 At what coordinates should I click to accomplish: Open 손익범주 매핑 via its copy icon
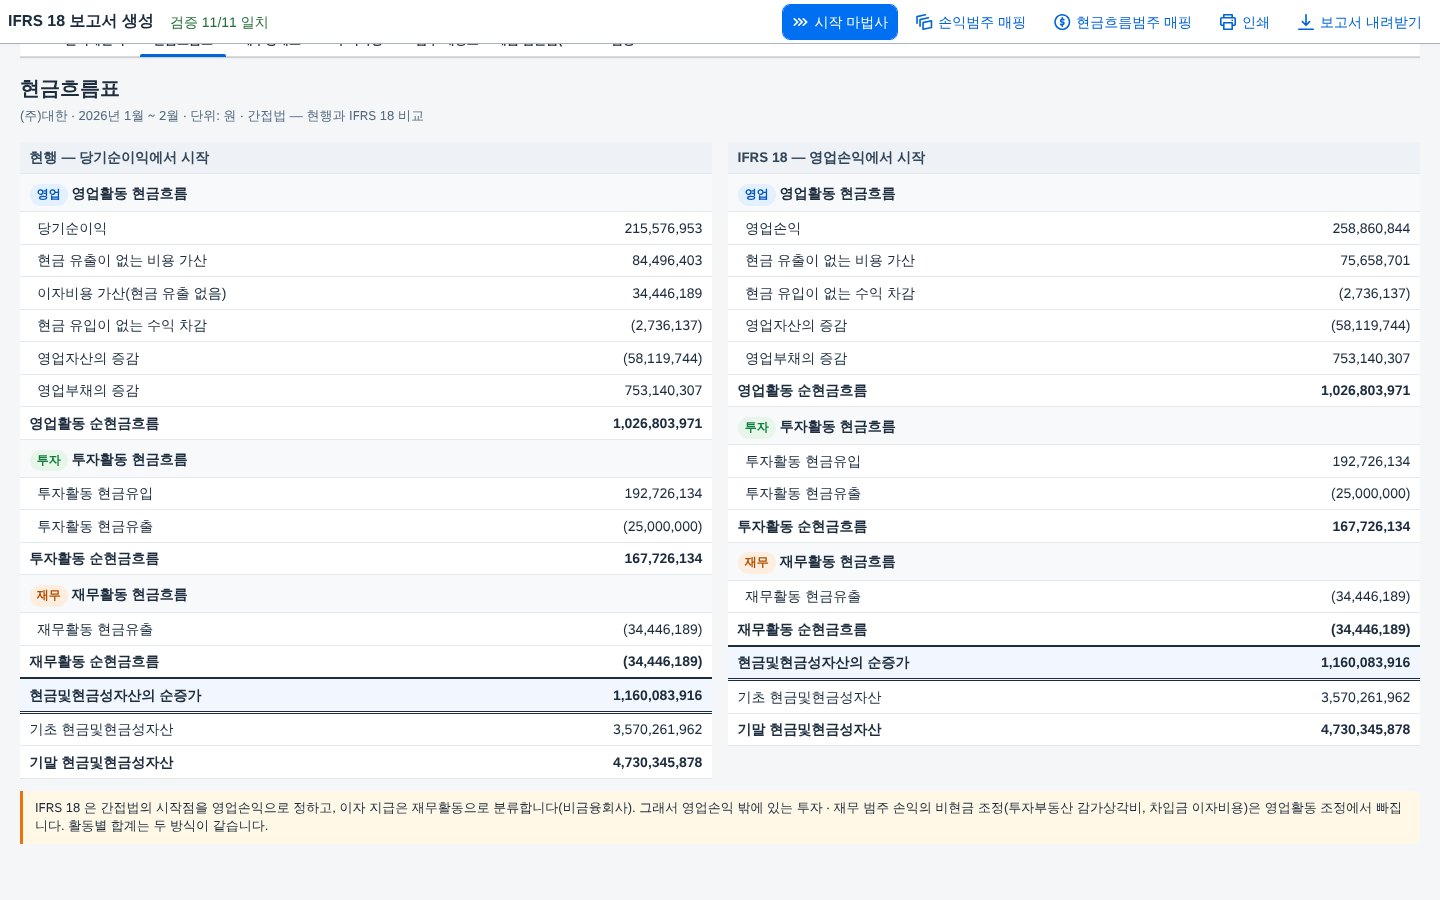coord(924,22)
